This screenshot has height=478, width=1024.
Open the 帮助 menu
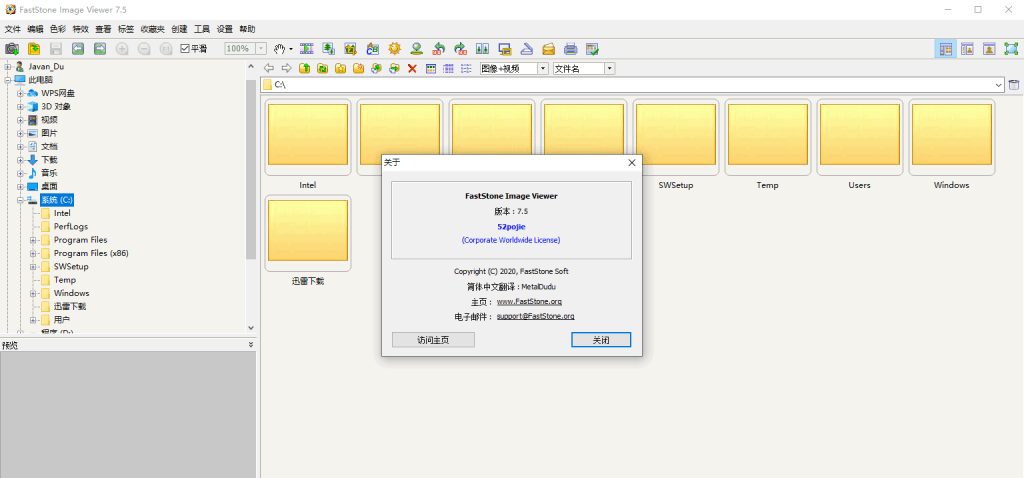(247, 29)
